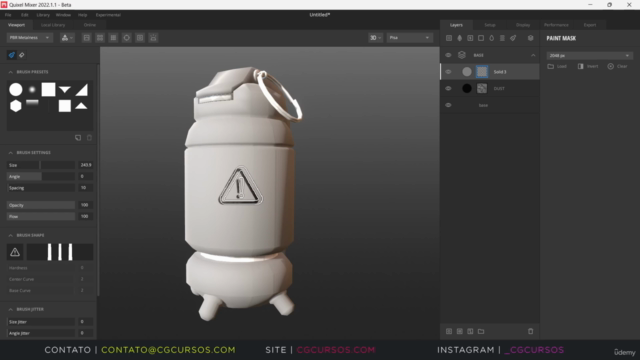640x360 pixels.
Task: Click the grid viewport layout icon
Action: (113, 38)
